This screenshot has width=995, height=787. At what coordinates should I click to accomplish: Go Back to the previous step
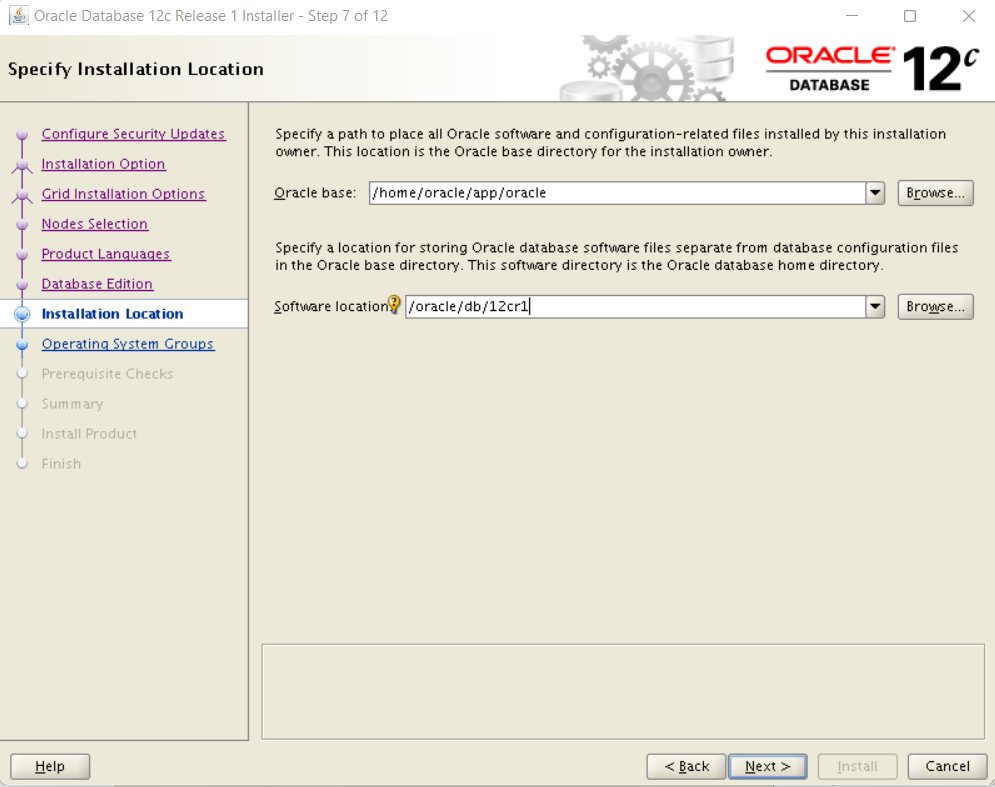coord(686,767)
